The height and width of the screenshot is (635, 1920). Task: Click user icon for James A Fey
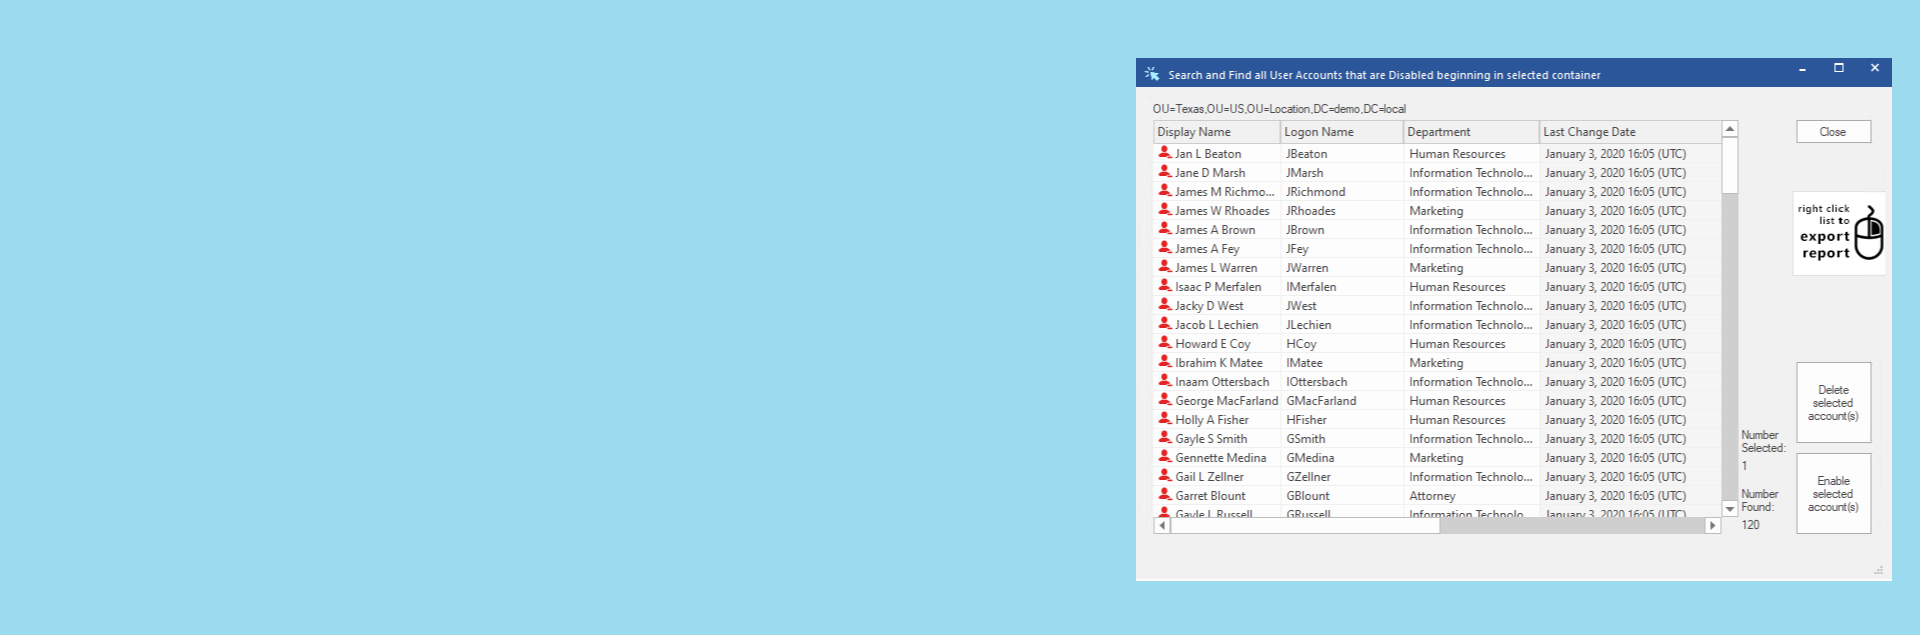[x=1165, y=248]
